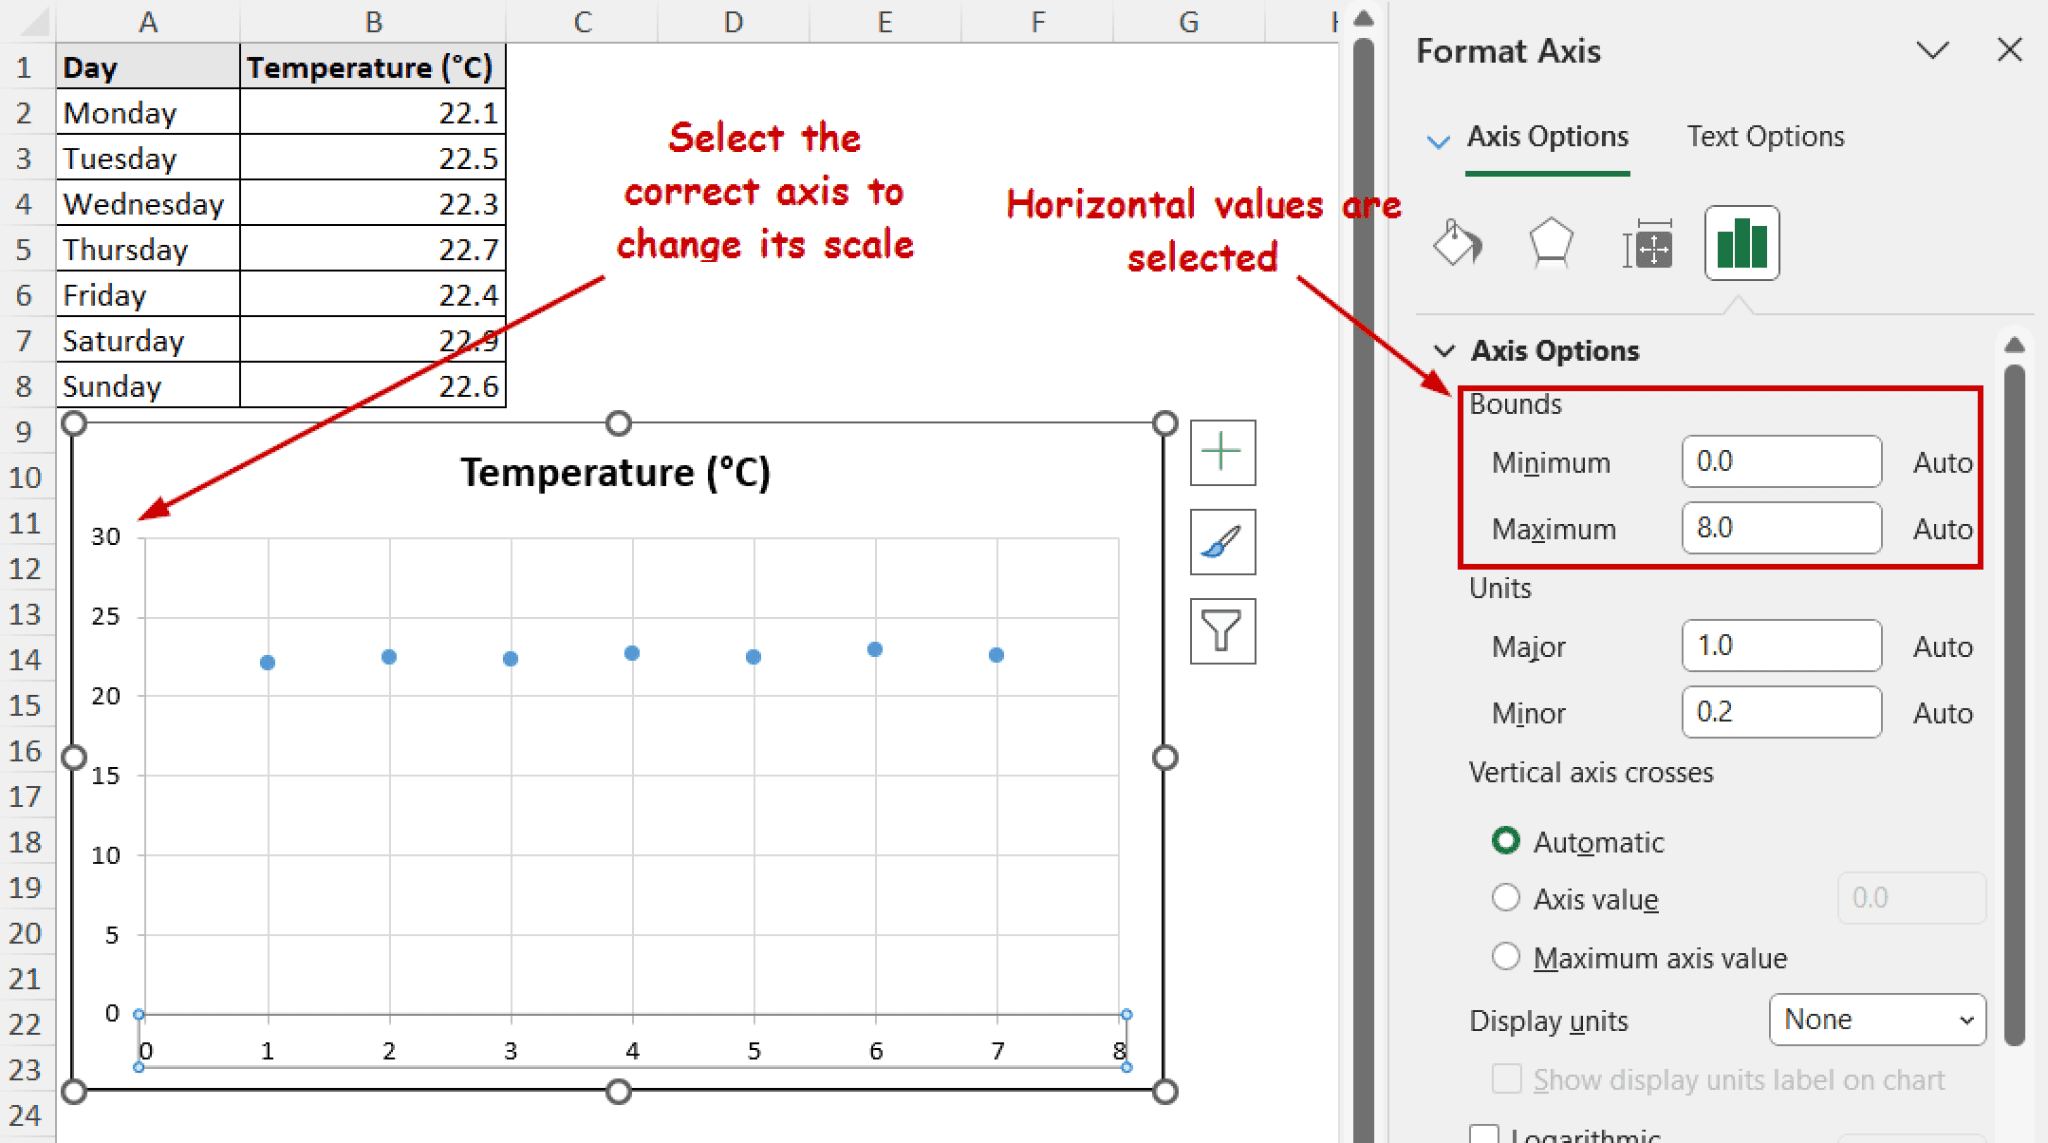Open the Chart Filters funnel icon
The width and height of the screenshot is (2048, 1143).
1222,632
